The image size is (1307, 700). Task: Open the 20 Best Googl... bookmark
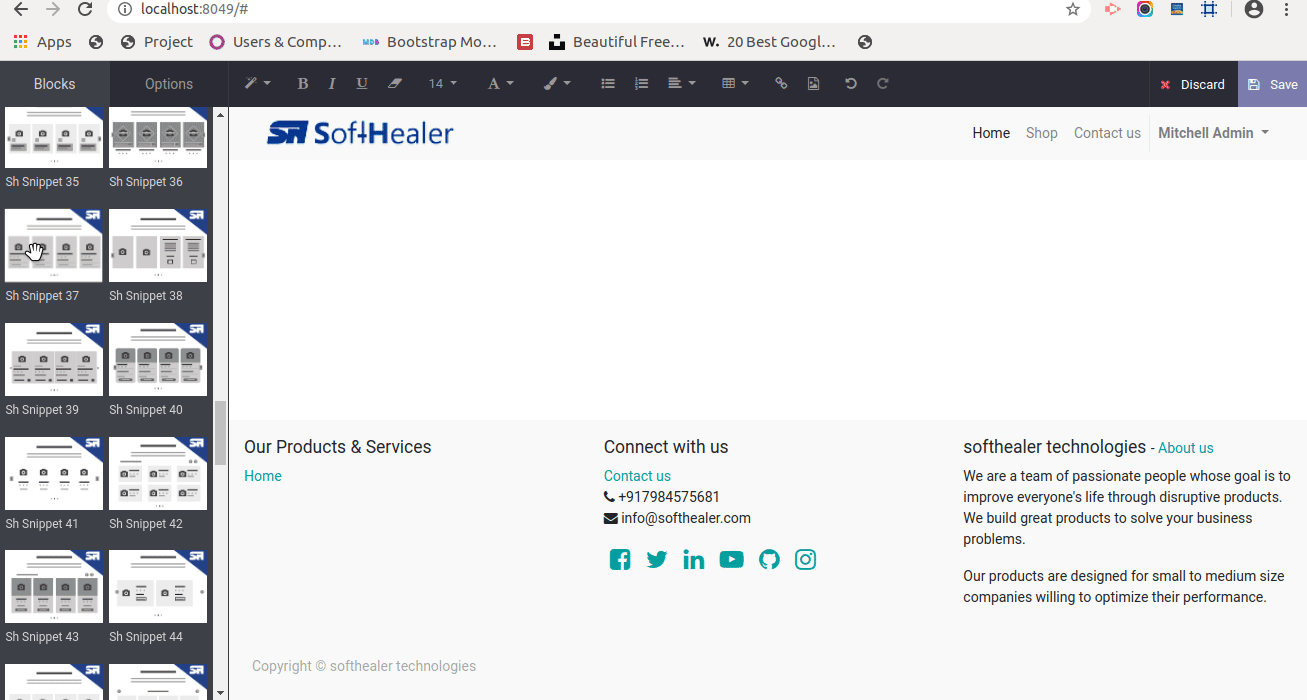pyautogui.click(x=769, y=42)
